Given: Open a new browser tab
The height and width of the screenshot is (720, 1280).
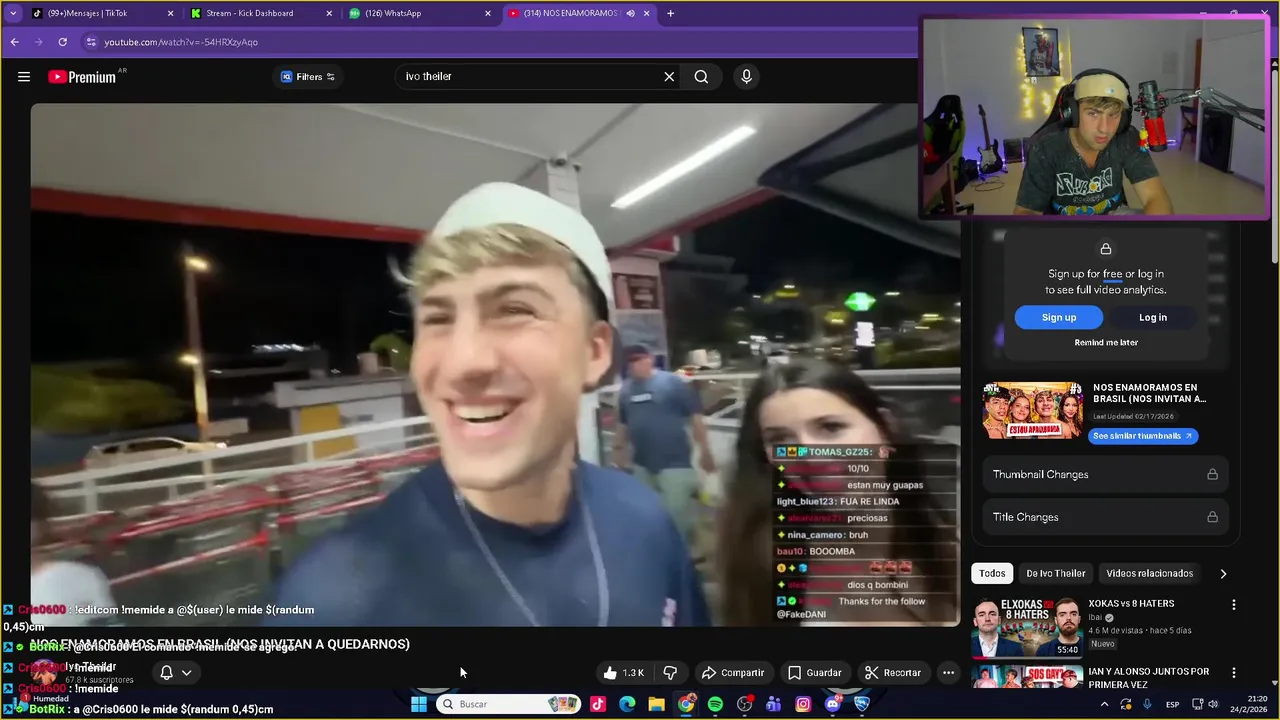Looking at the screenshot, I should (670, 13).
